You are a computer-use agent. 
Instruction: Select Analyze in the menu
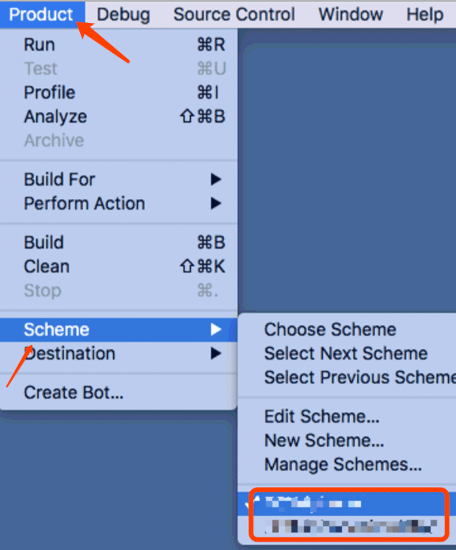point(119,116)
